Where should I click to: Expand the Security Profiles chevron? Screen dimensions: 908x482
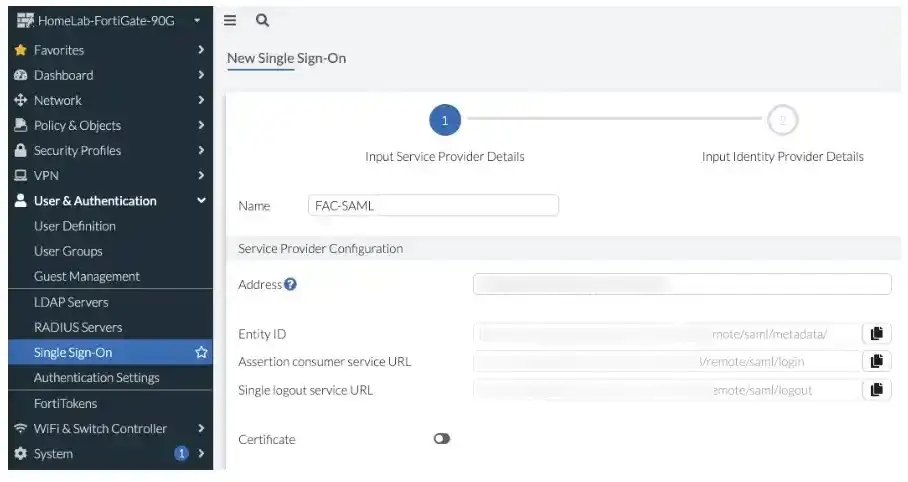(201, 150)
